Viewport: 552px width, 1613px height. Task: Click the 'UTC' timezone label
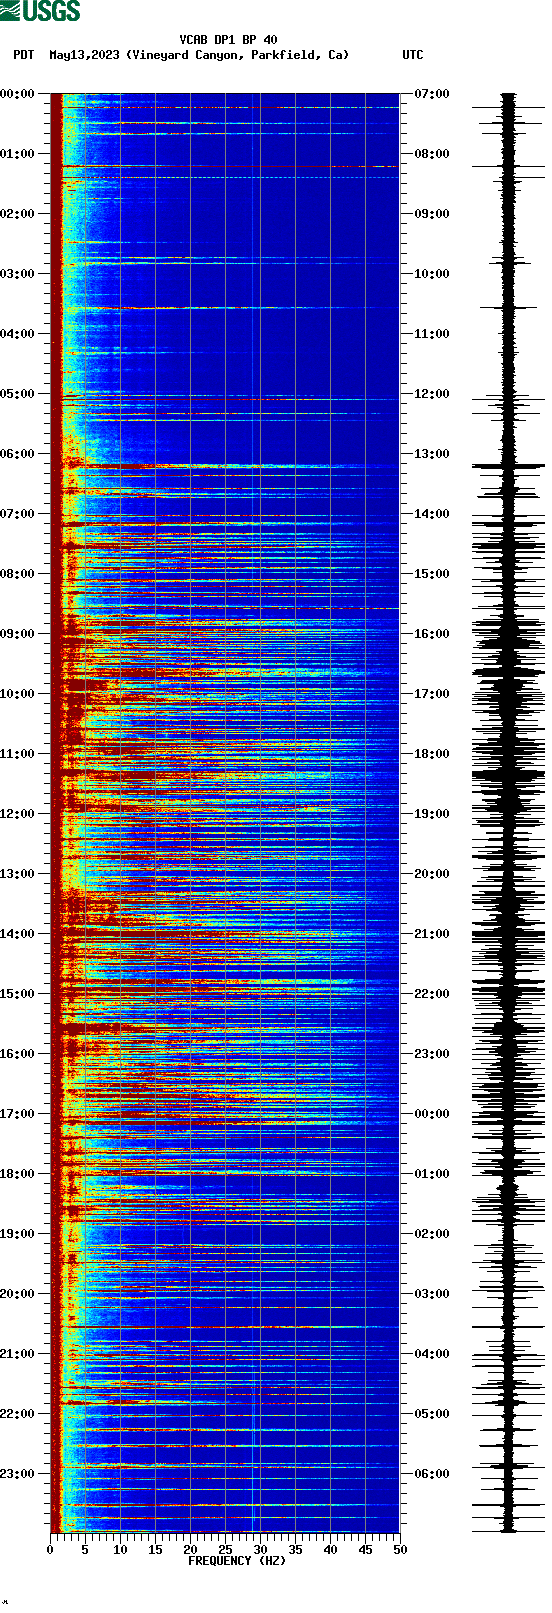tap(413, 55)
